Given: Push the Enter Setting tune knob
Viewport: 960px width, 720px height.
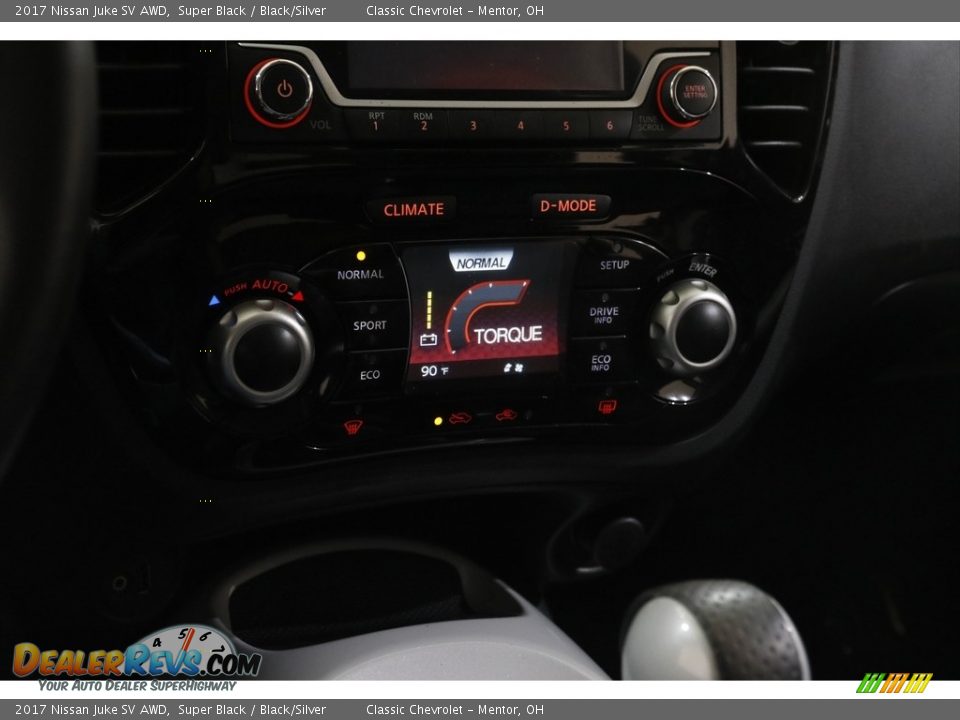Looking at the screenshot, I should point(694,92).
